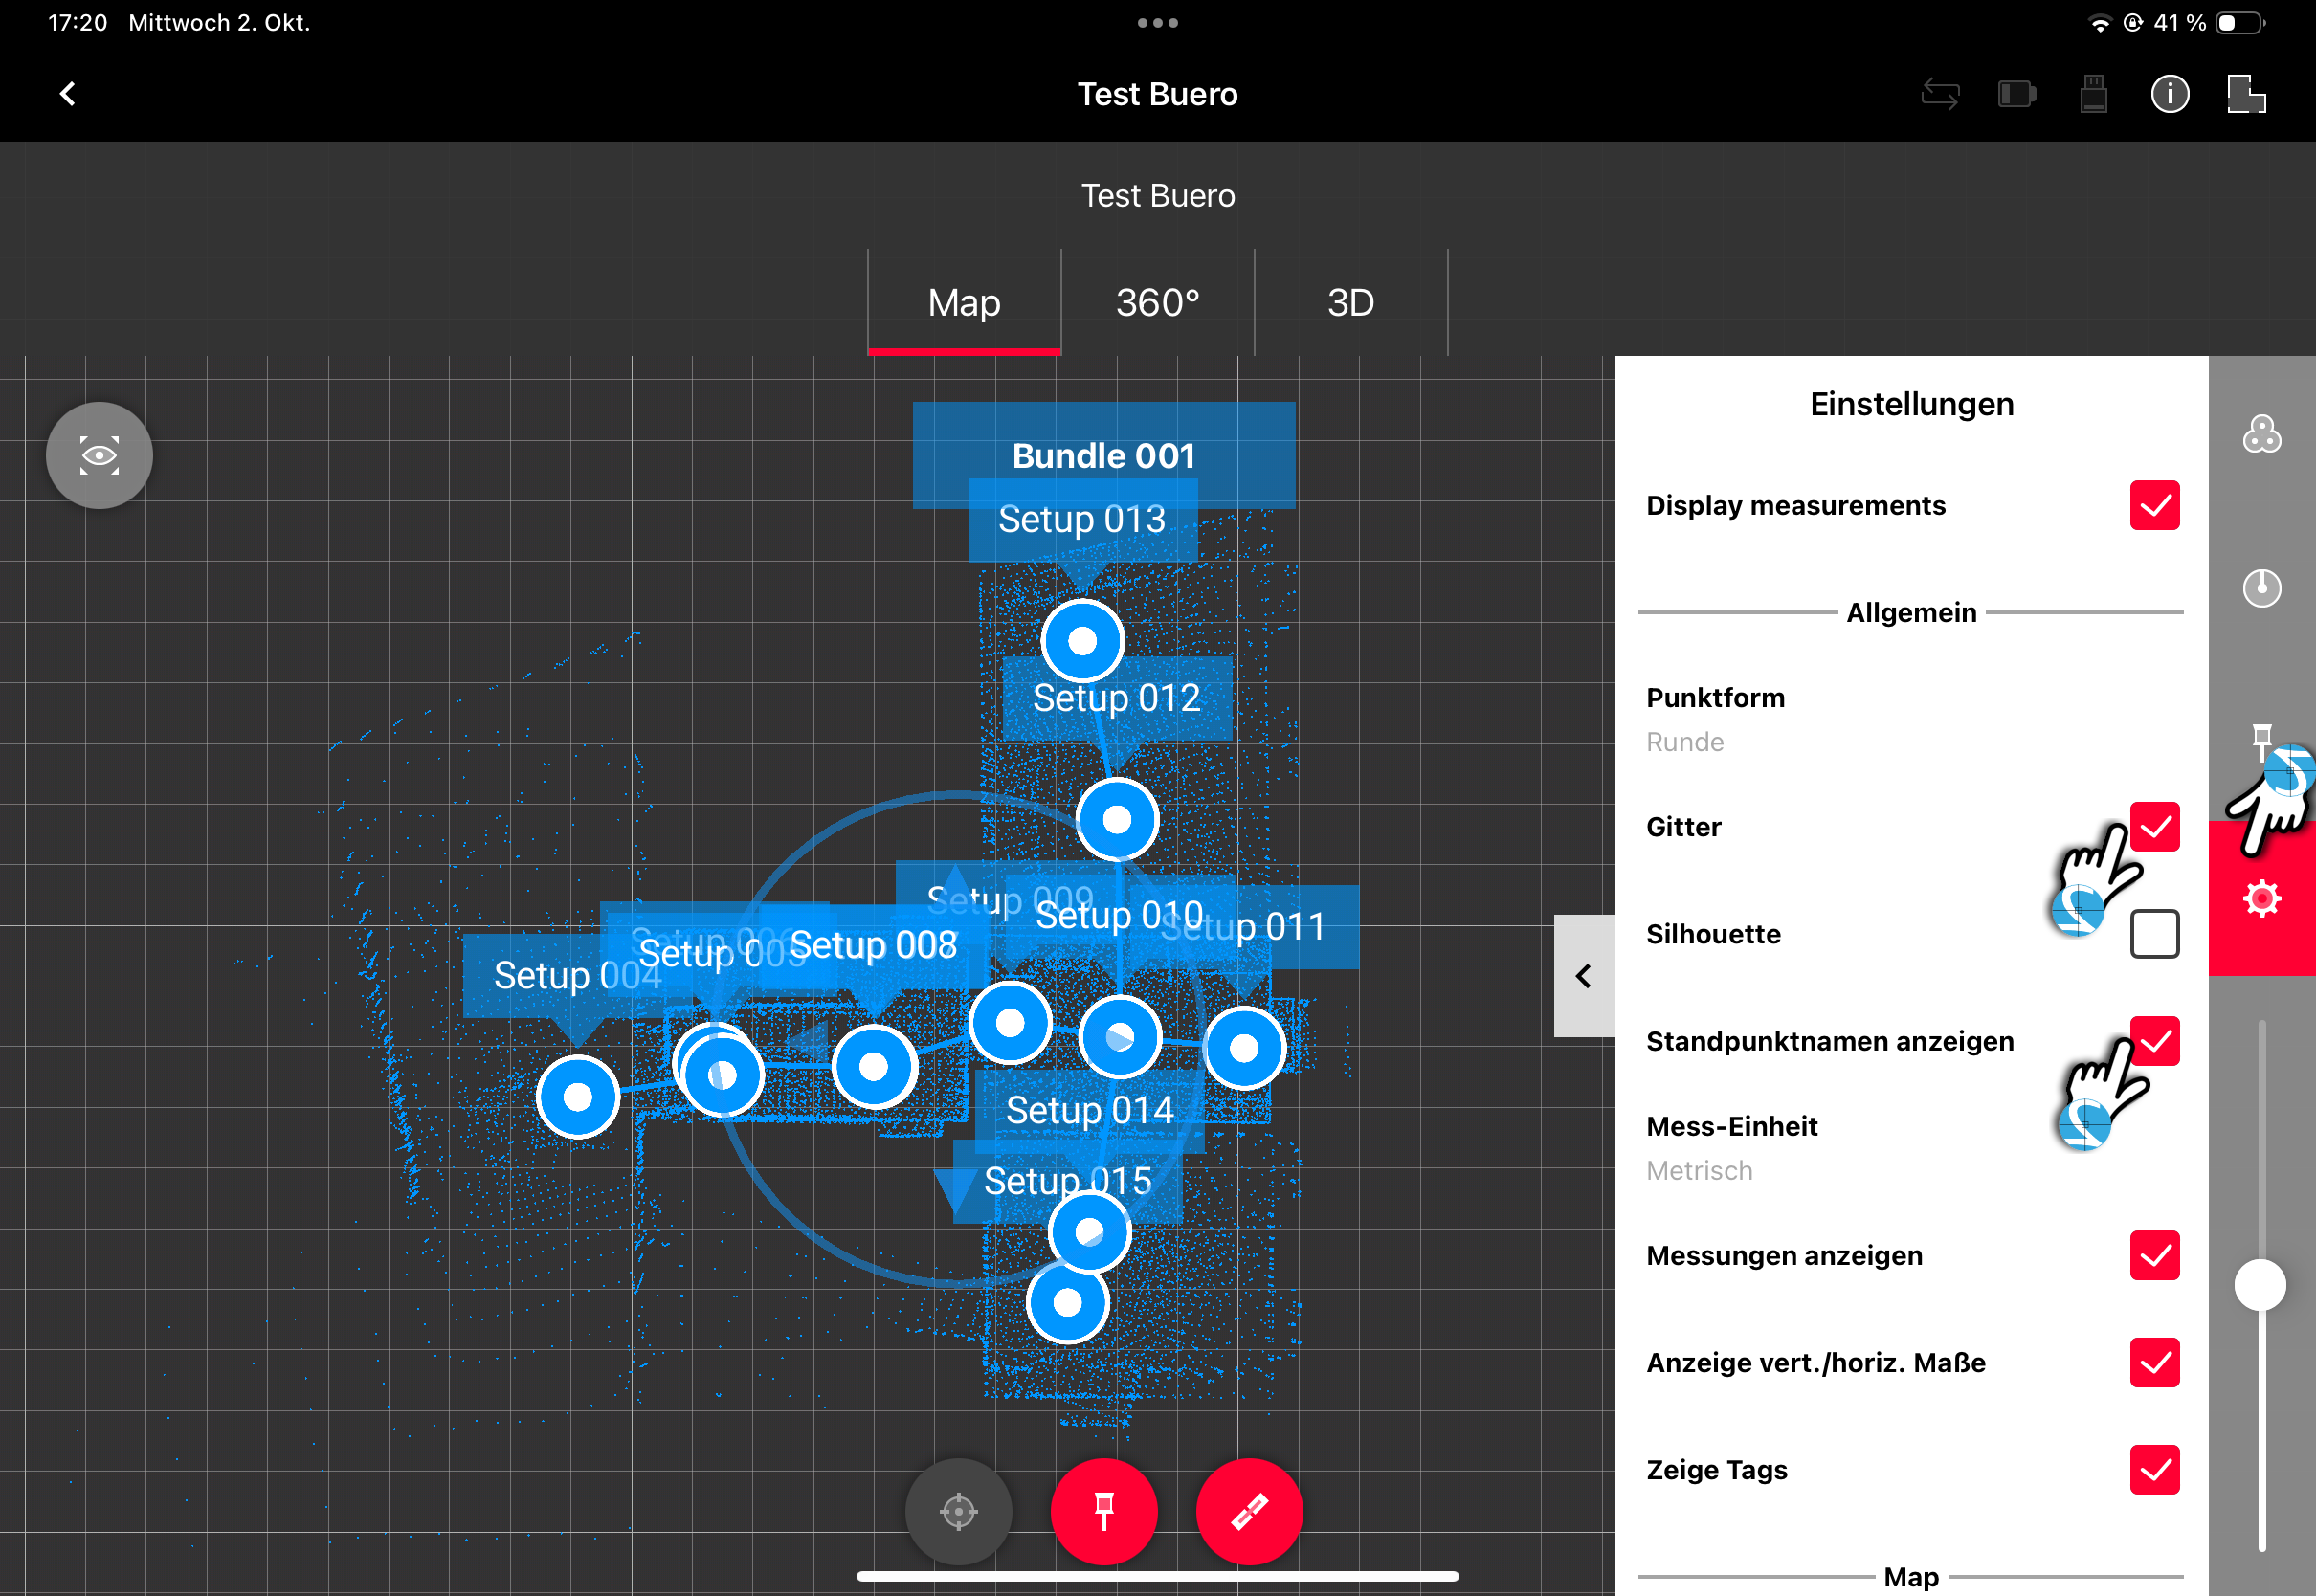The height and width of the screenshot is (1596, 2316).
Task: Switch to the 3D tab
Action: 1350,303
